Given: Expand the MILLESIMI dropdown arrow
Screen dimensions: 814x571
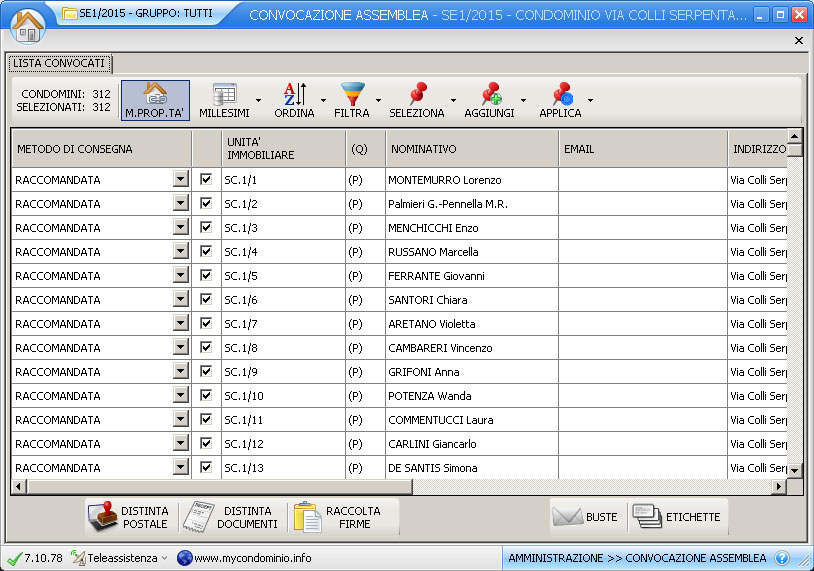Looking at the screenshot, I should [x=258, y=100].
